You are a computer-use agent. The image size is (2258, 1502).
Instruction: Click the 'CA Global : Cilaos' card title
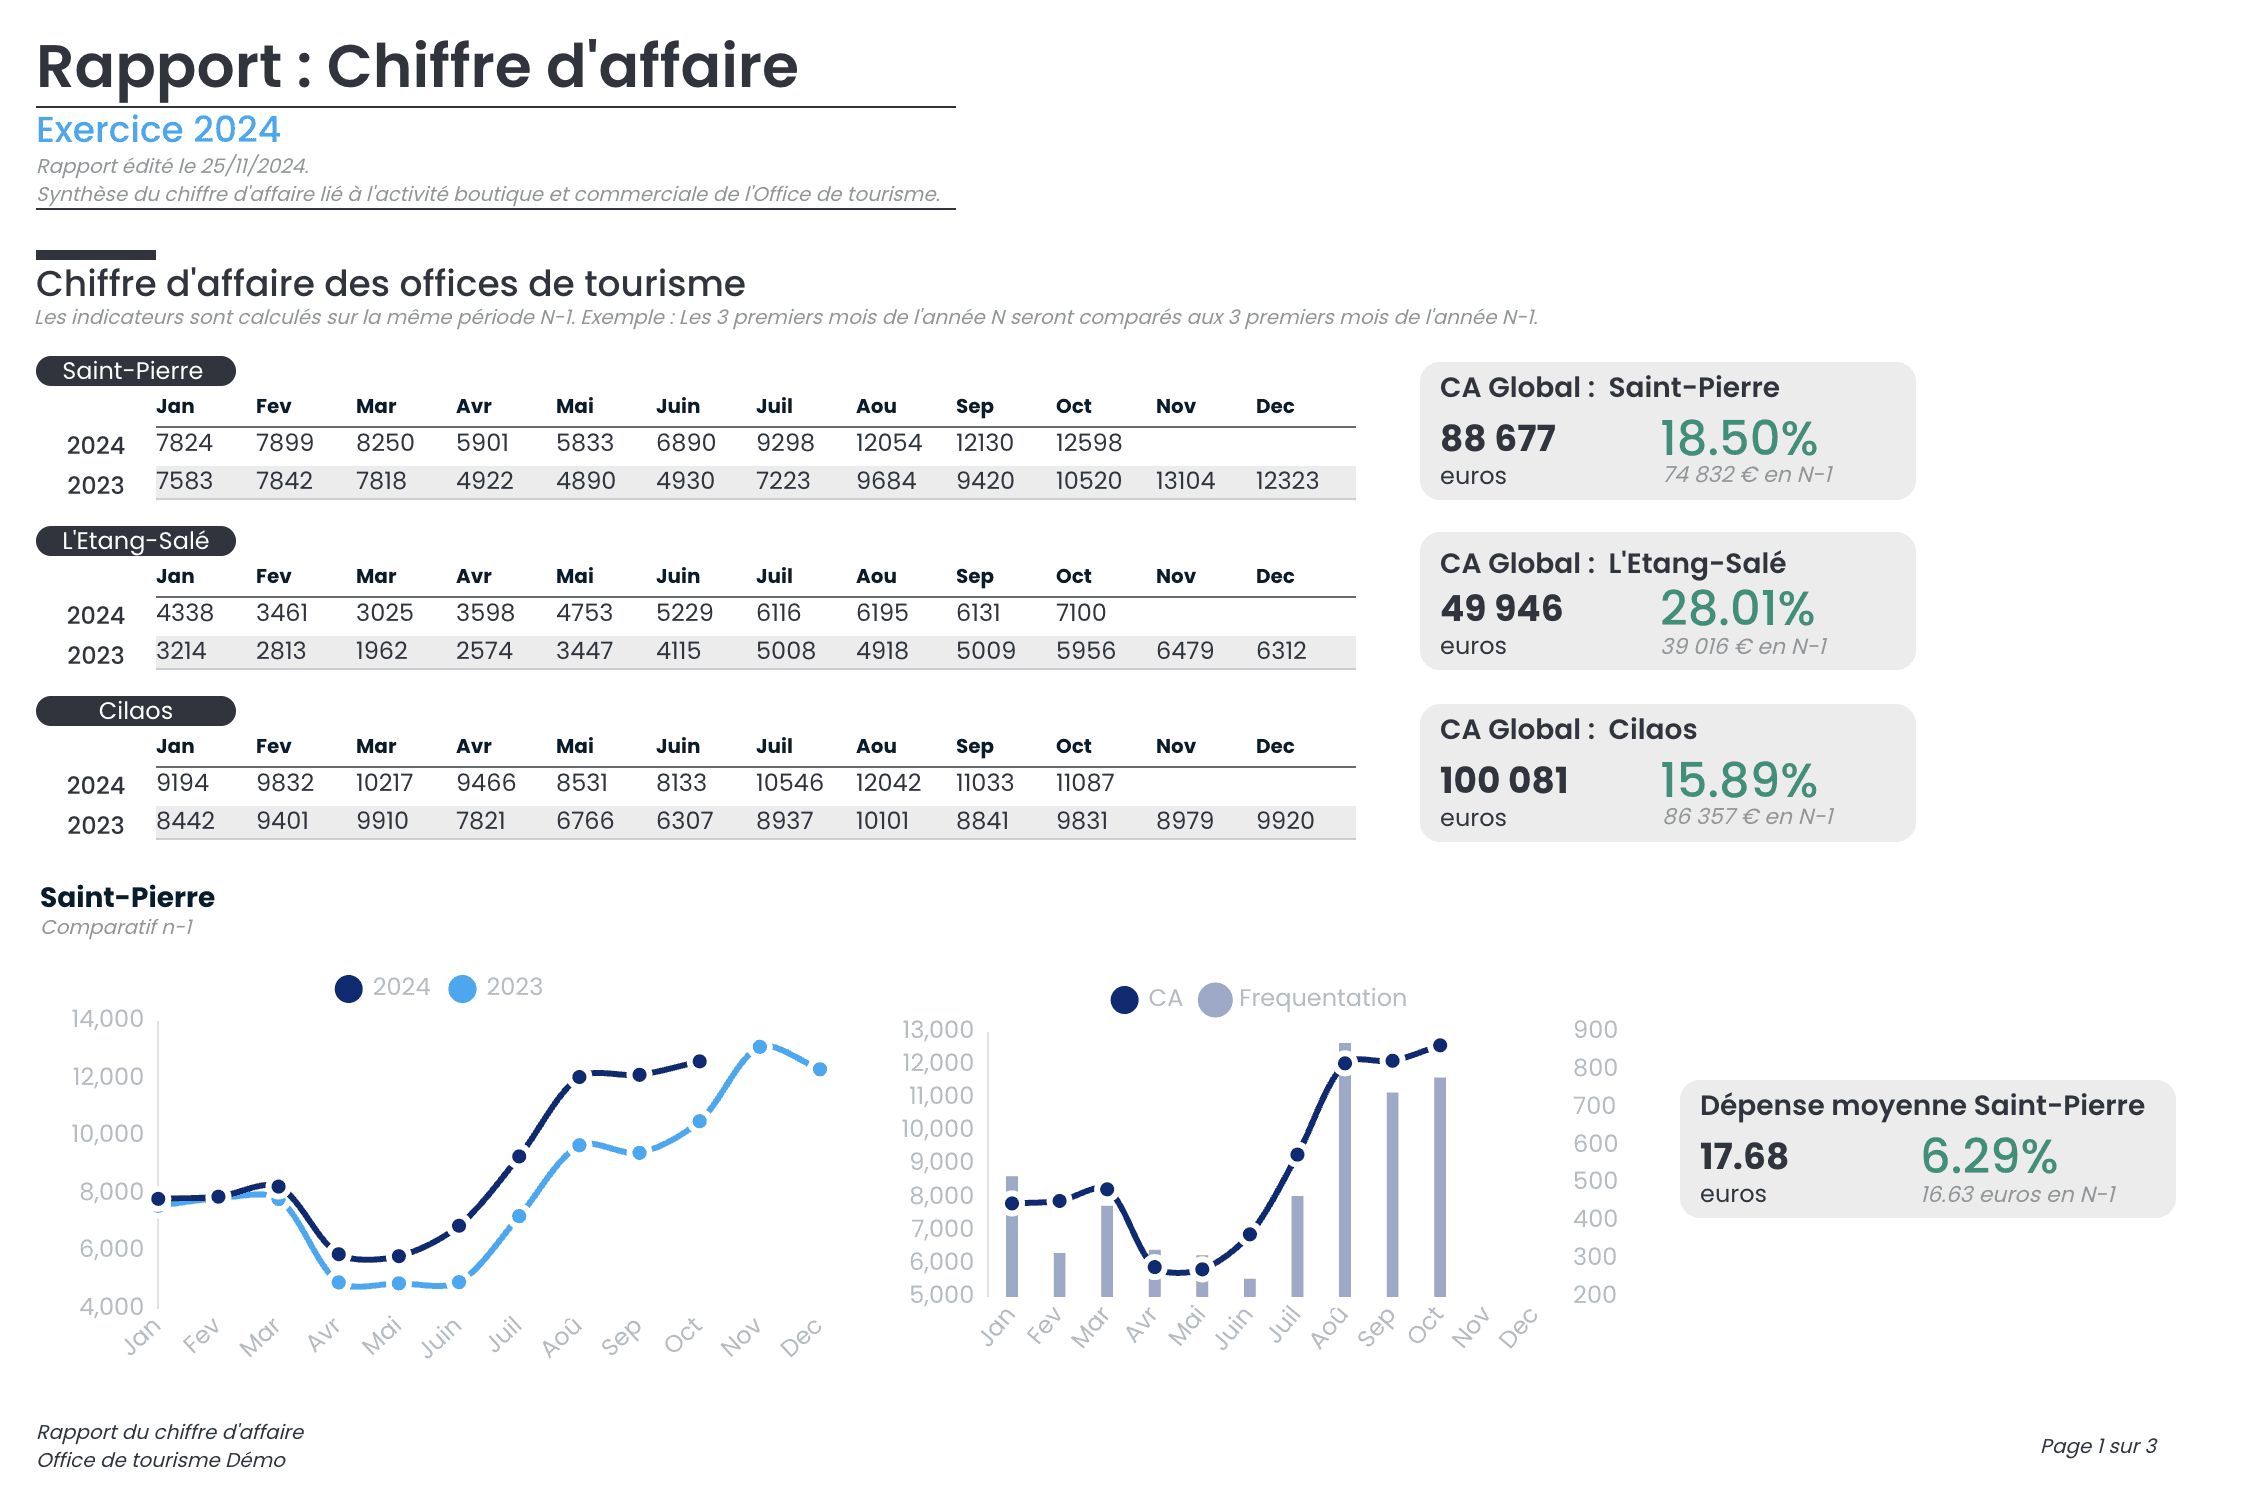[x=1568, y=730]
